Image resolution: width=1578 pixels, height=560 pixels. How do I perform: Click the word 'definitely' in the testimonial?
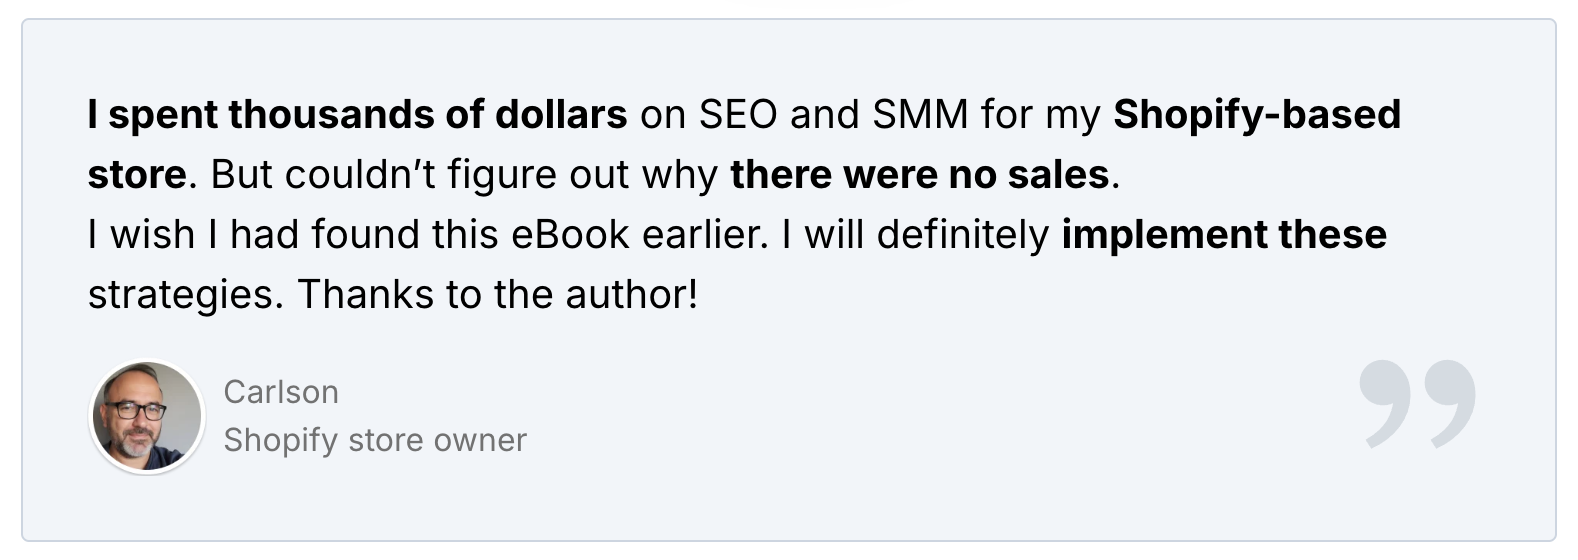[963, 236]
